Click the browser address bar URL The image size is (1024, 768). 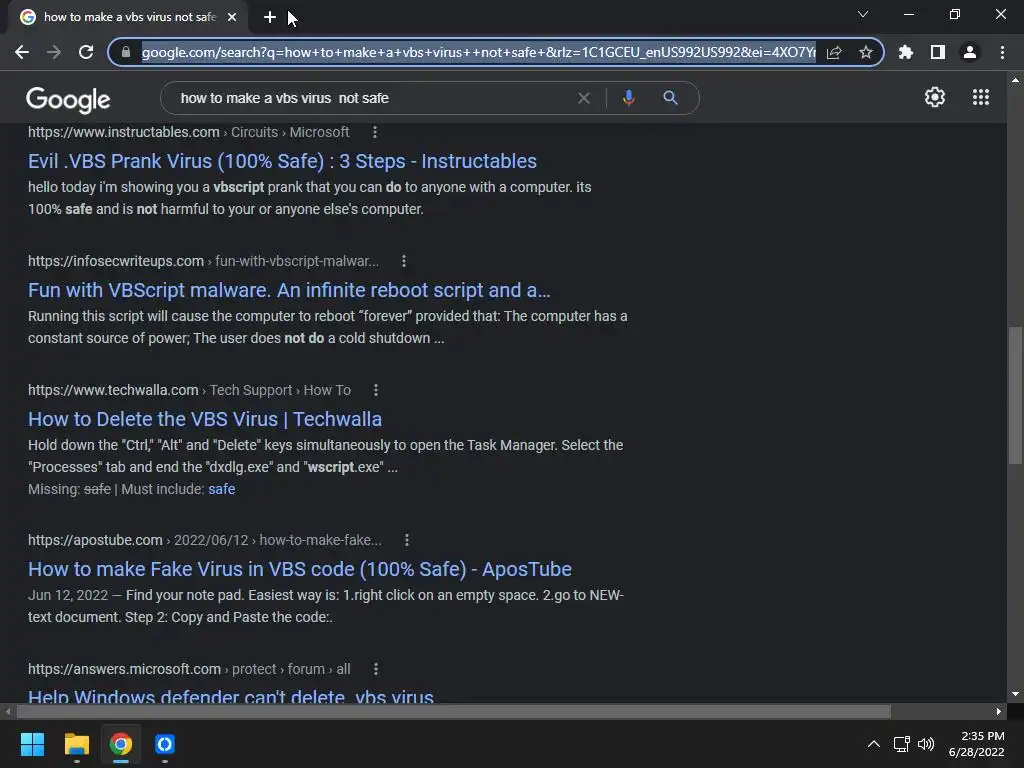478,52
